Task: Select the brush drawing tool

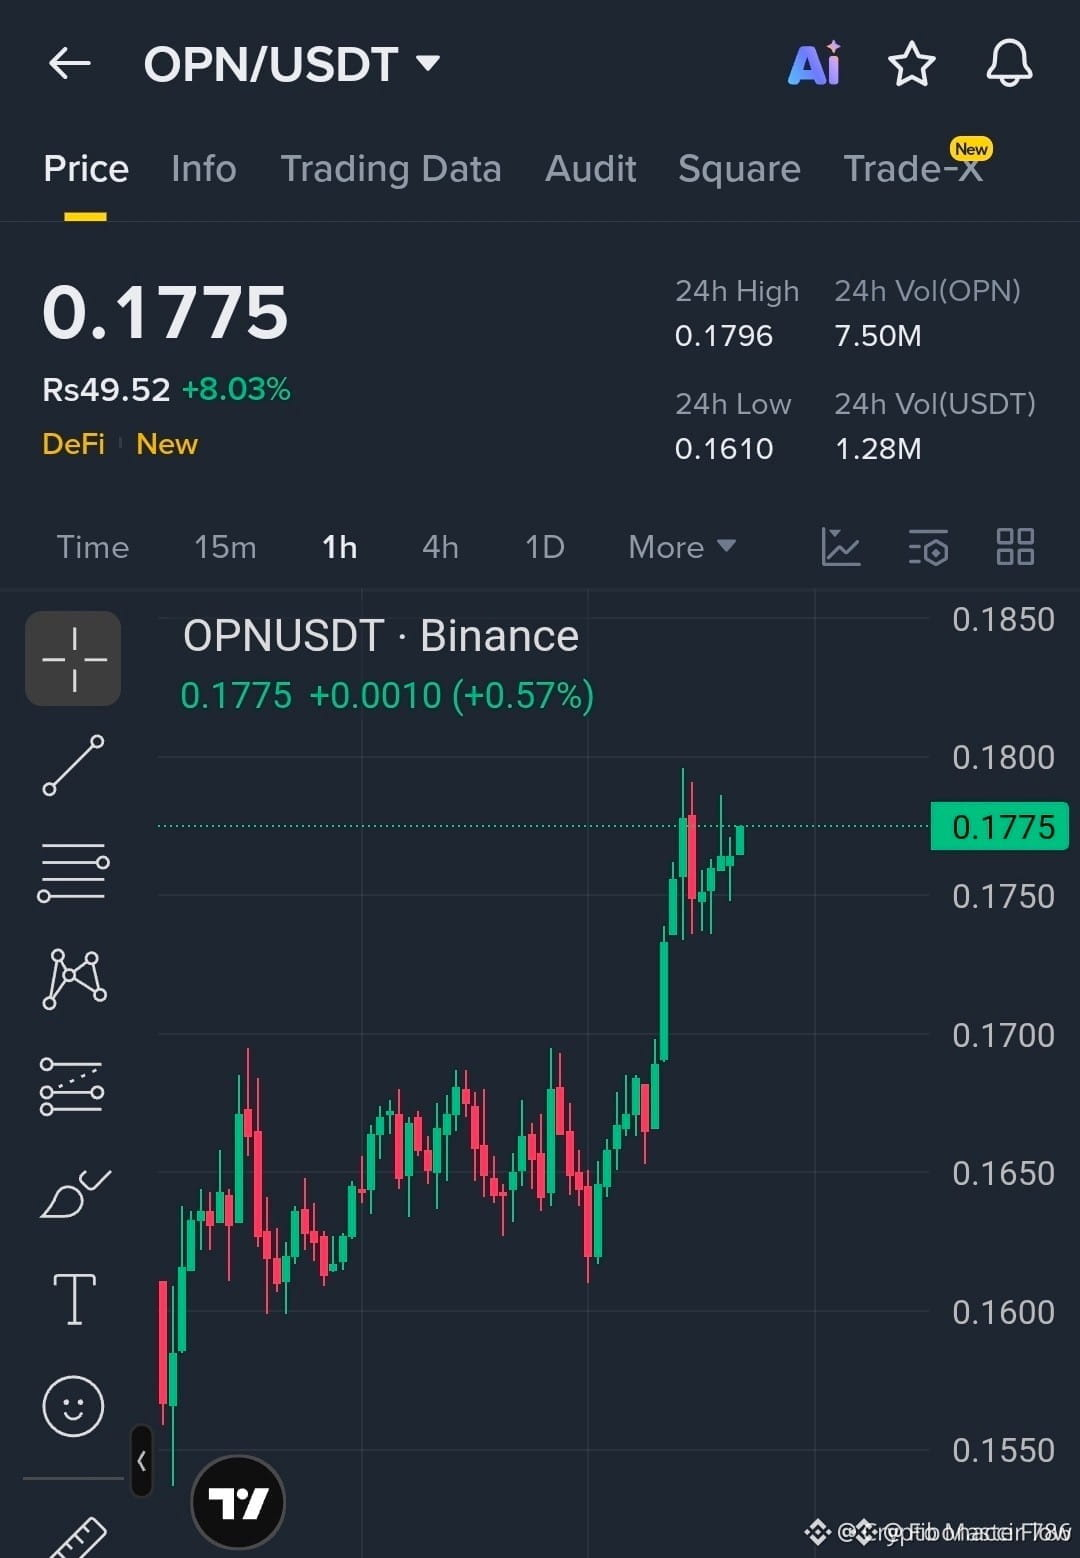Action: 75,1193
